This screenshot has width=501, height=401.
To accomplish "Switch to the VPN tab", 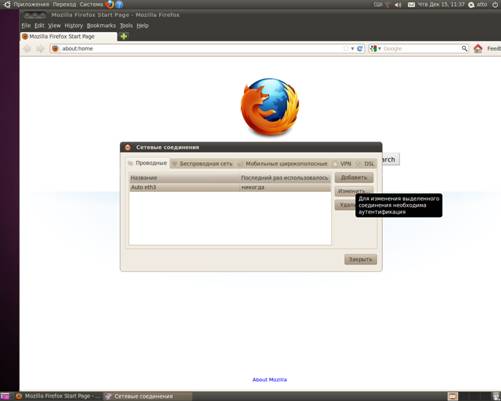I will click(x=343, y=164).
